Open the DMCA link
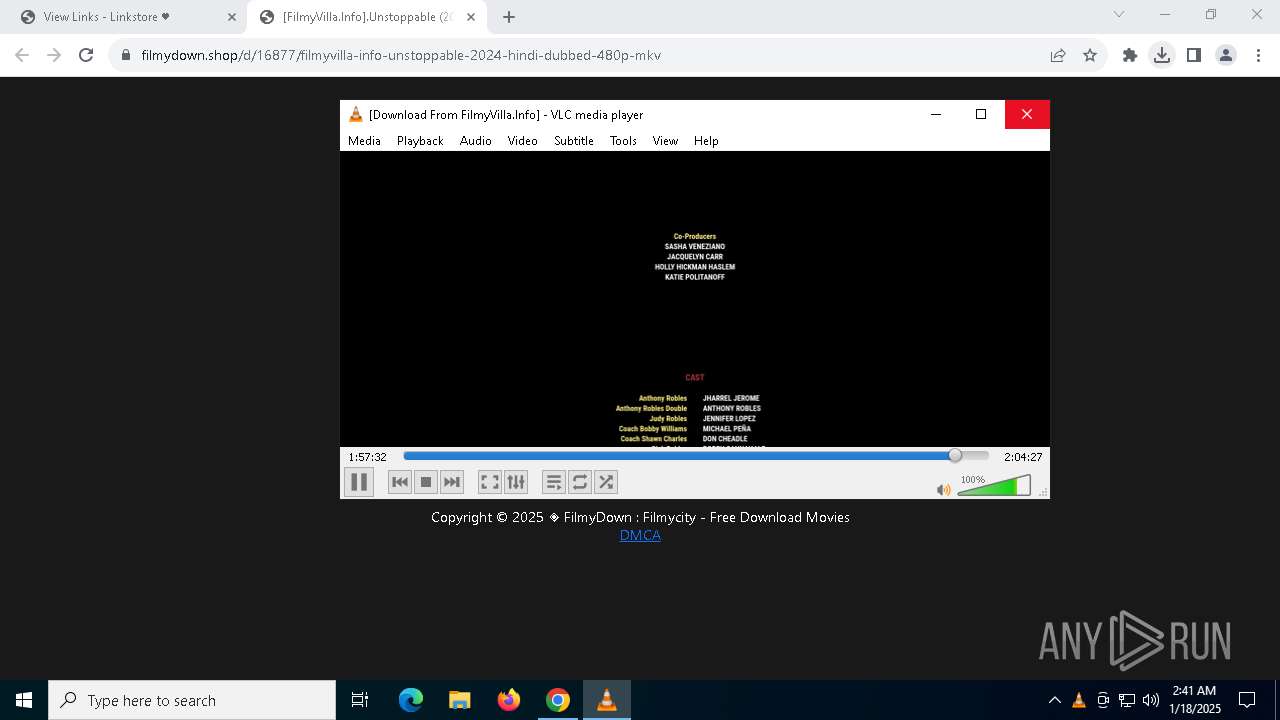 pos(640,535)
